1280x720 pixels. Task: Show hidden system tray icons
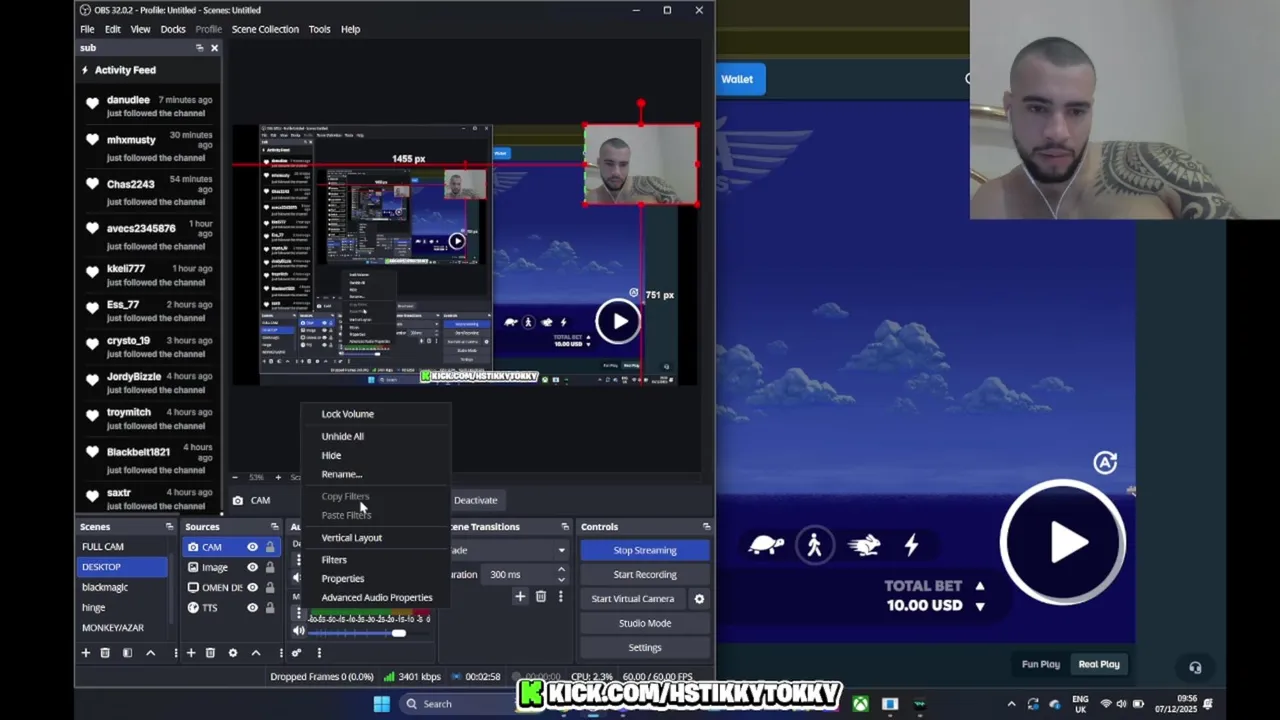click(x=1011, y=704)
